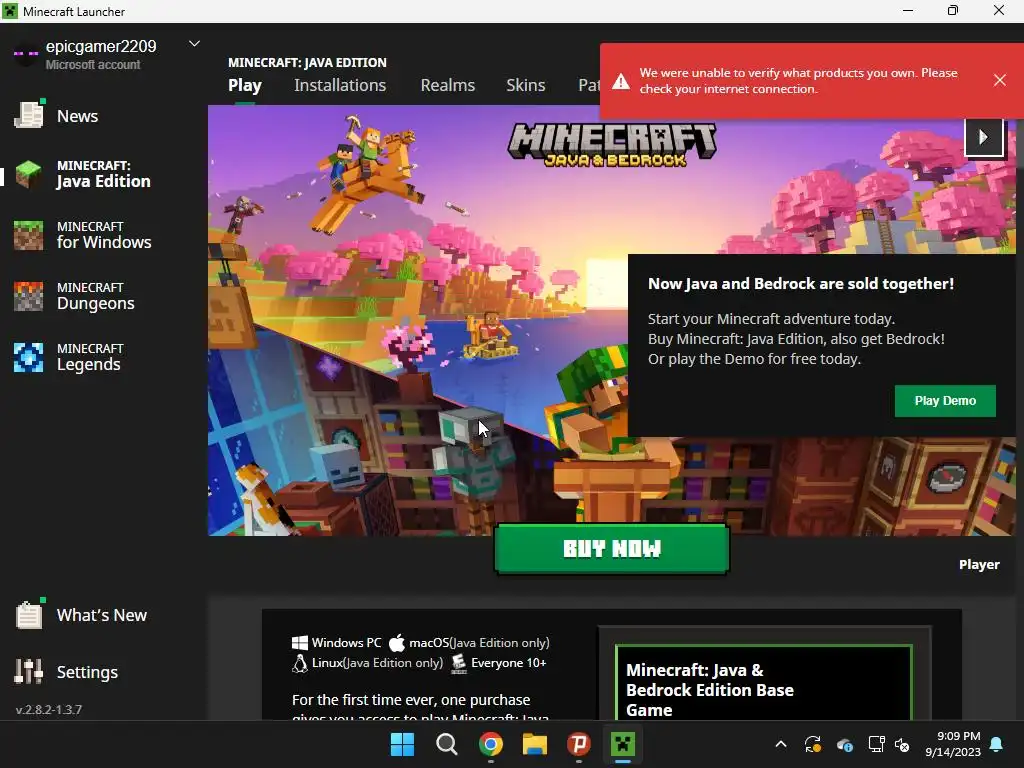
Task: Show hidden system tray icons
Action: (780, 744)
